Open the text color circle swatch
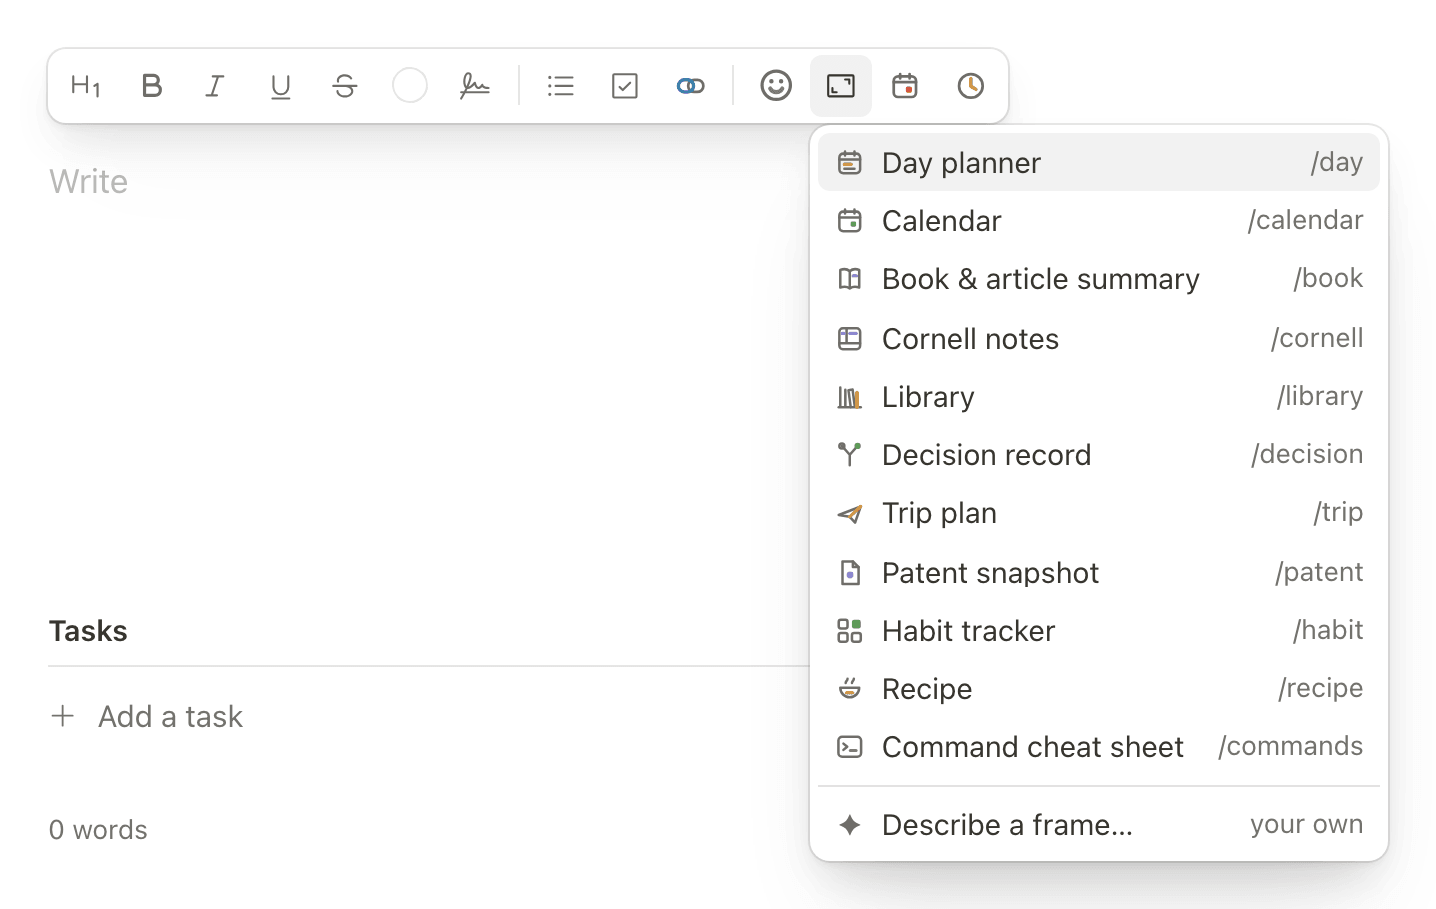 [x=410, y=86]
